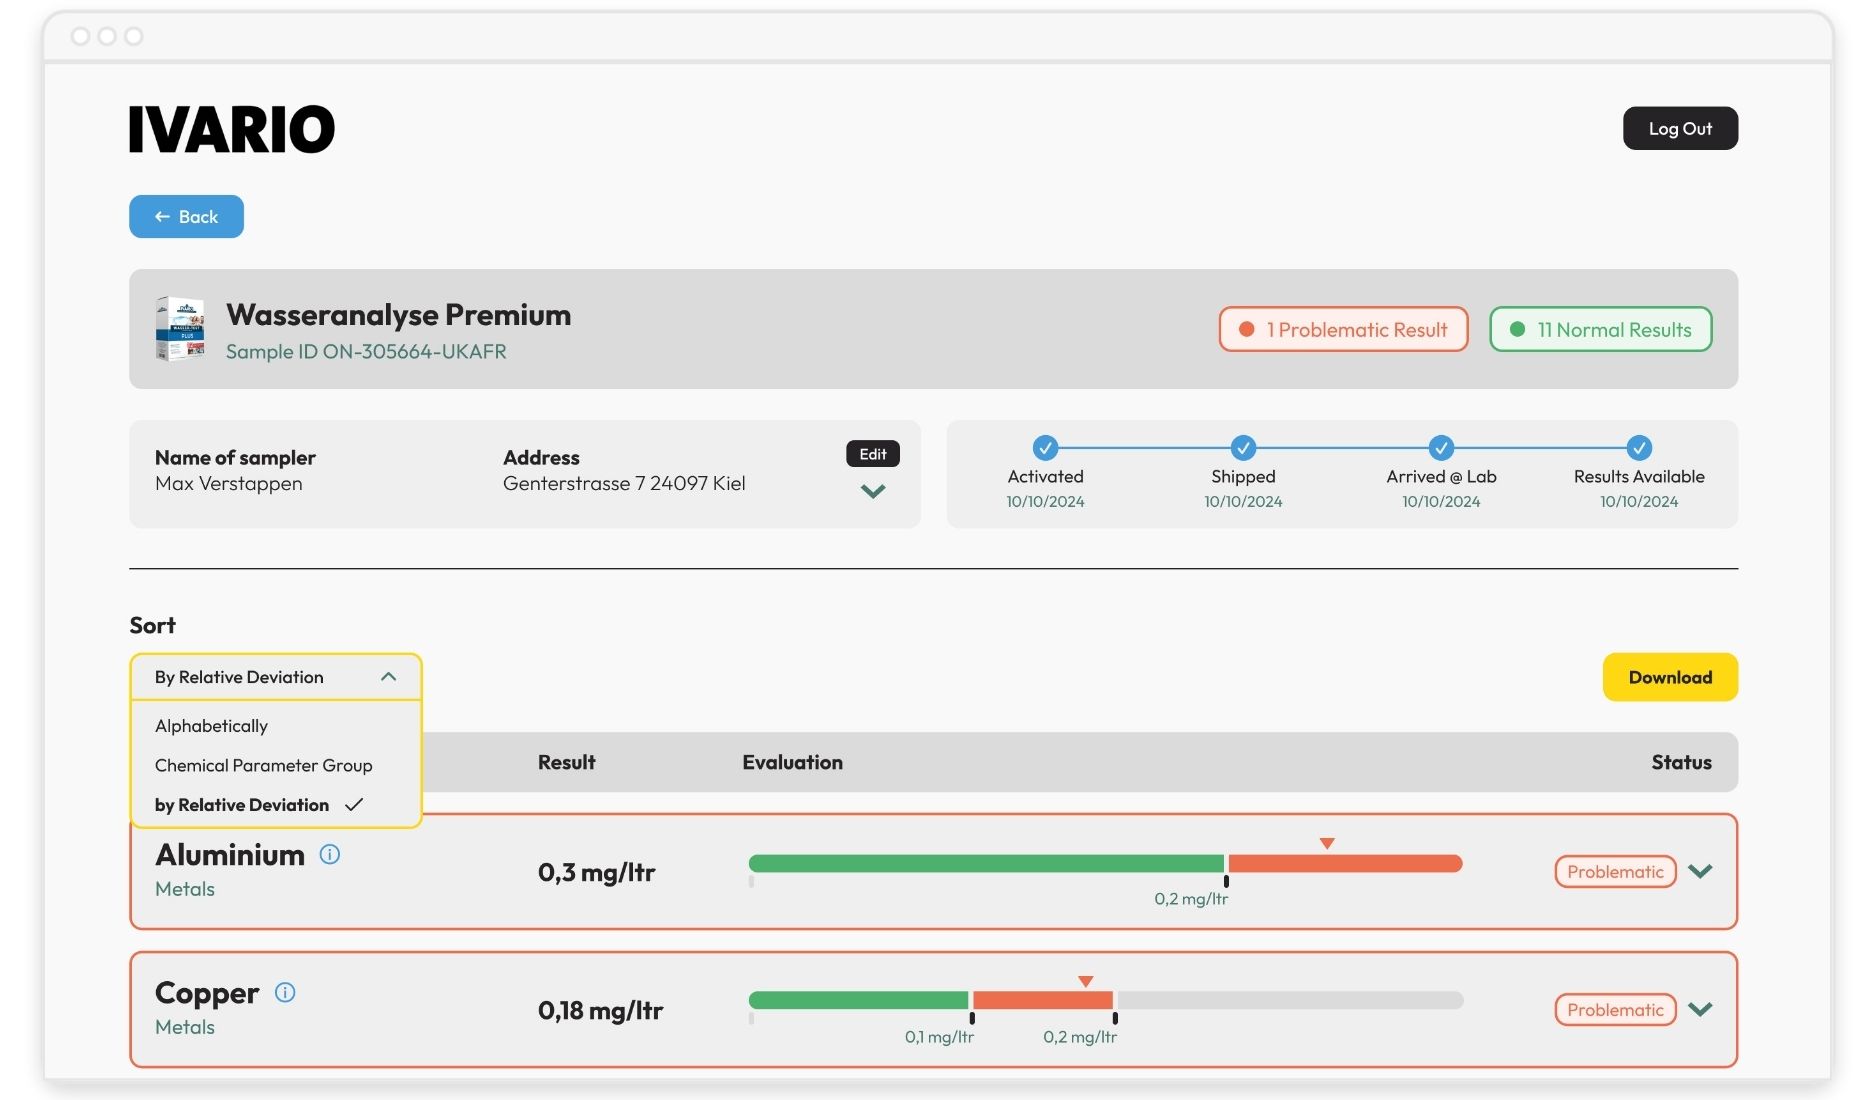Viewport: 1875px width, 1100px height.
Task: Click the Copper info icon
Action: coord(285,993)
